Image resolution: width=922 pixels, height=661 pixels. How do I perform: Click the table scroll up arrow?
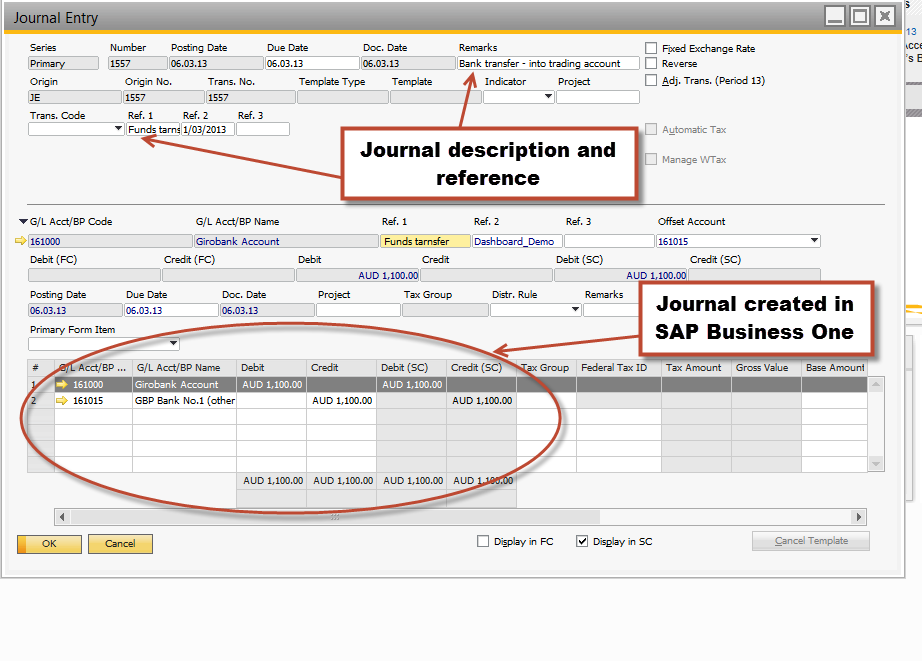(877, 384)
